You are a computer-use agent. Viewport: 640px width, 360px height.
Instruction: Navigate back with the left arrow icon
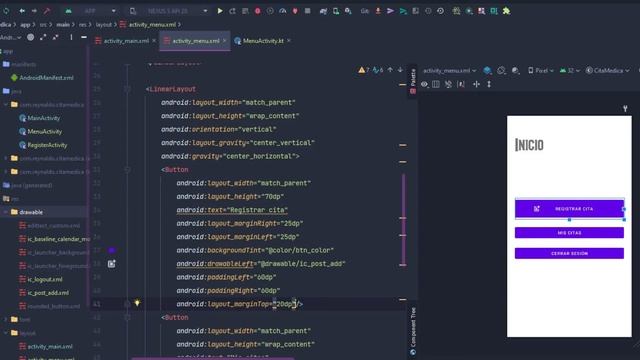(22, 11)
